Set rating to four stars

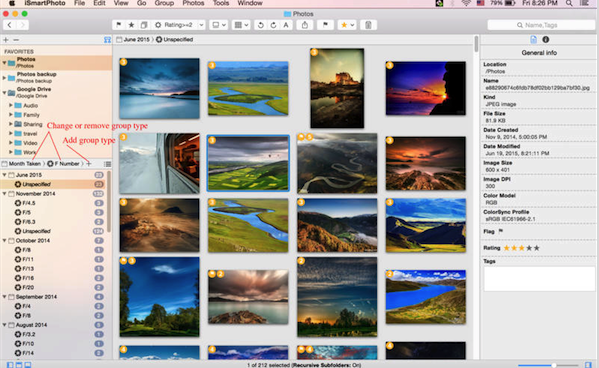pos(529,248)
